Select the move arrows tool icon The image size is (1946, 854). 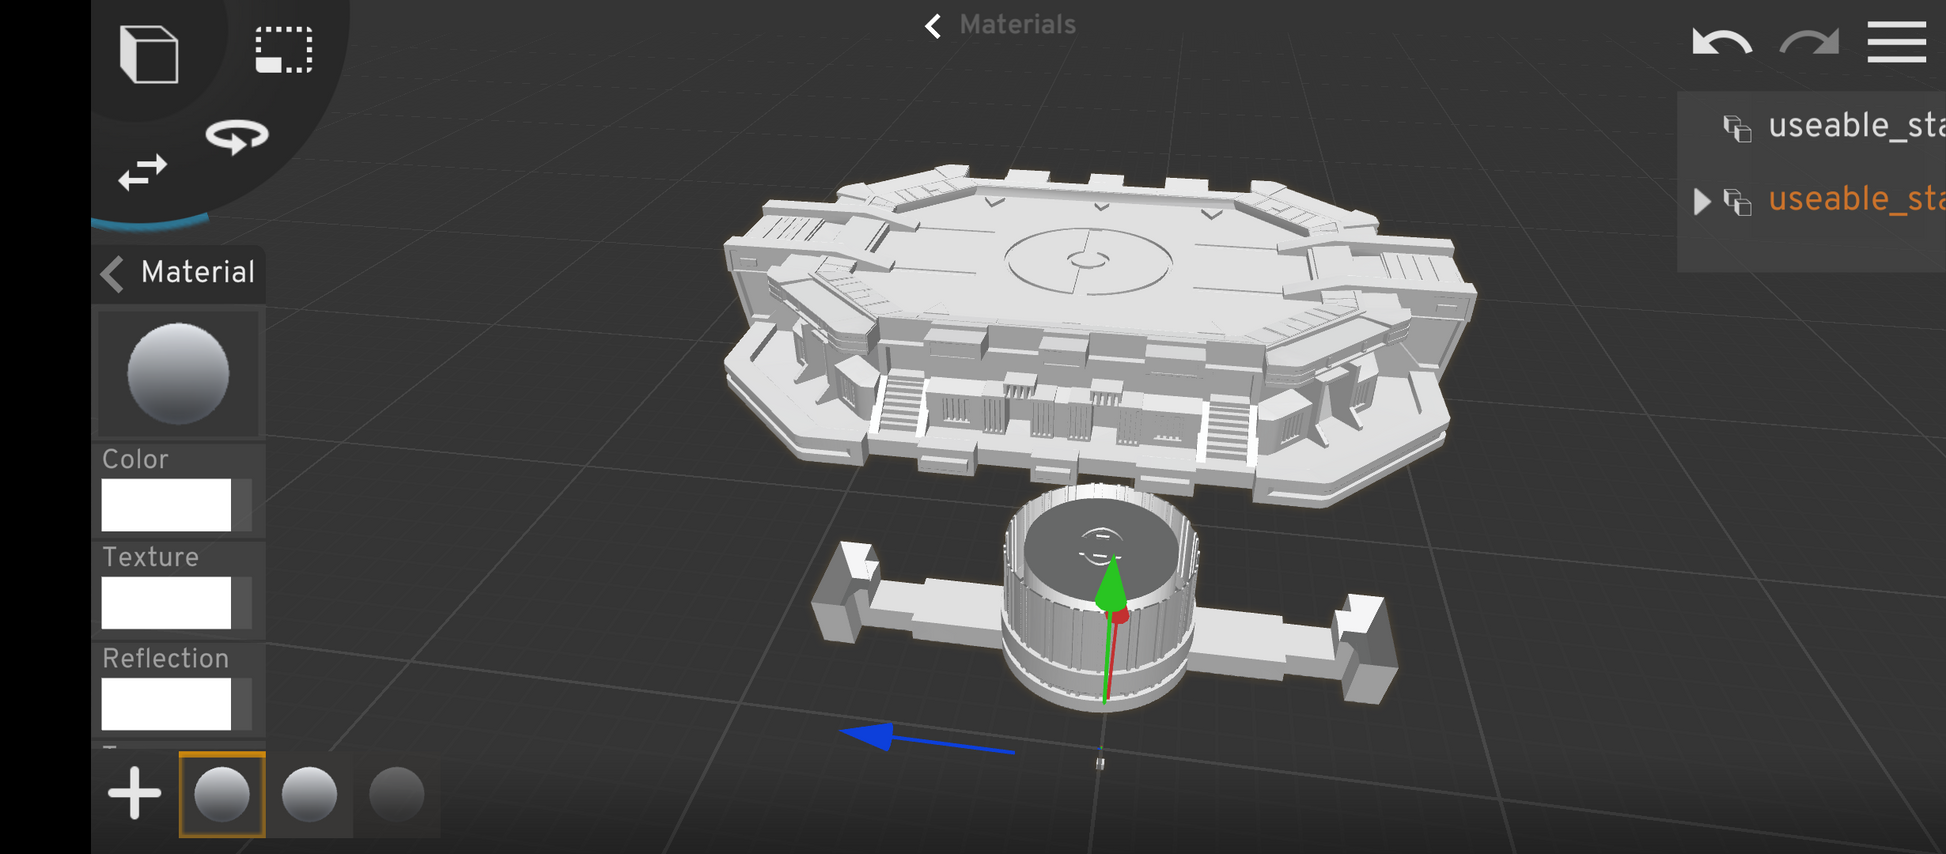coord(143,173)
